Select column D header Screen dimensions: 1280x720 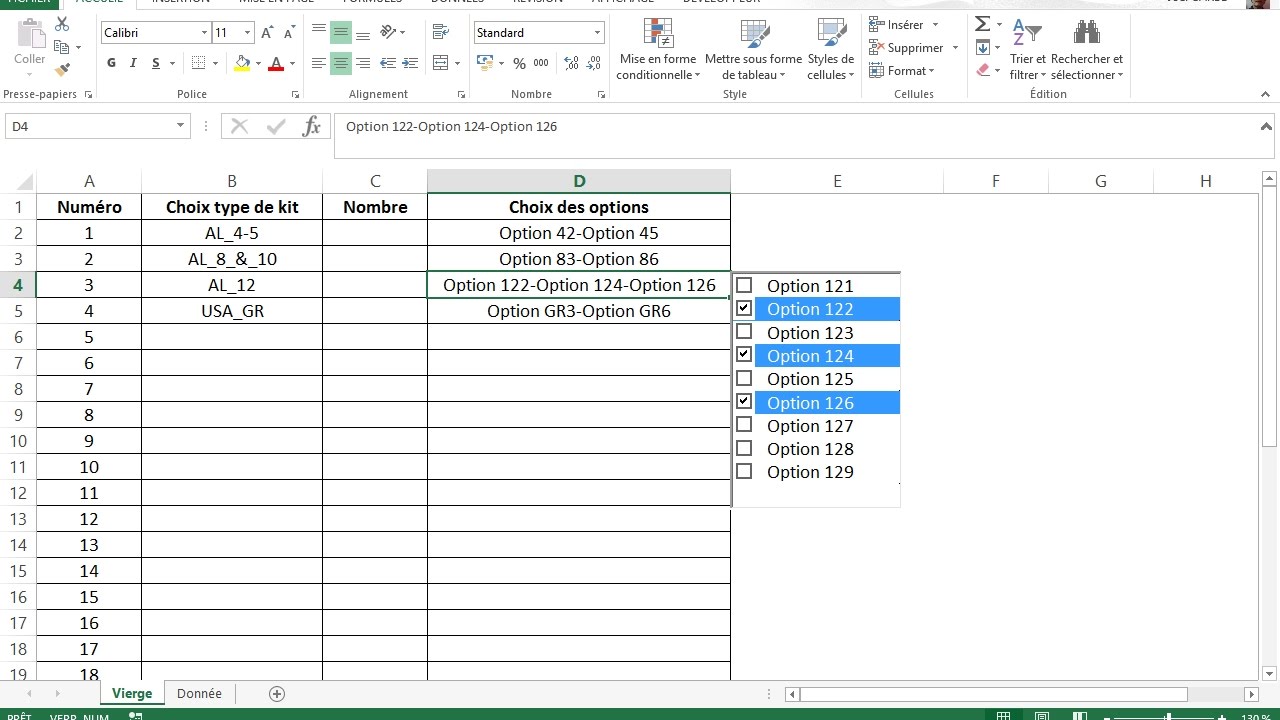point(579,181)
